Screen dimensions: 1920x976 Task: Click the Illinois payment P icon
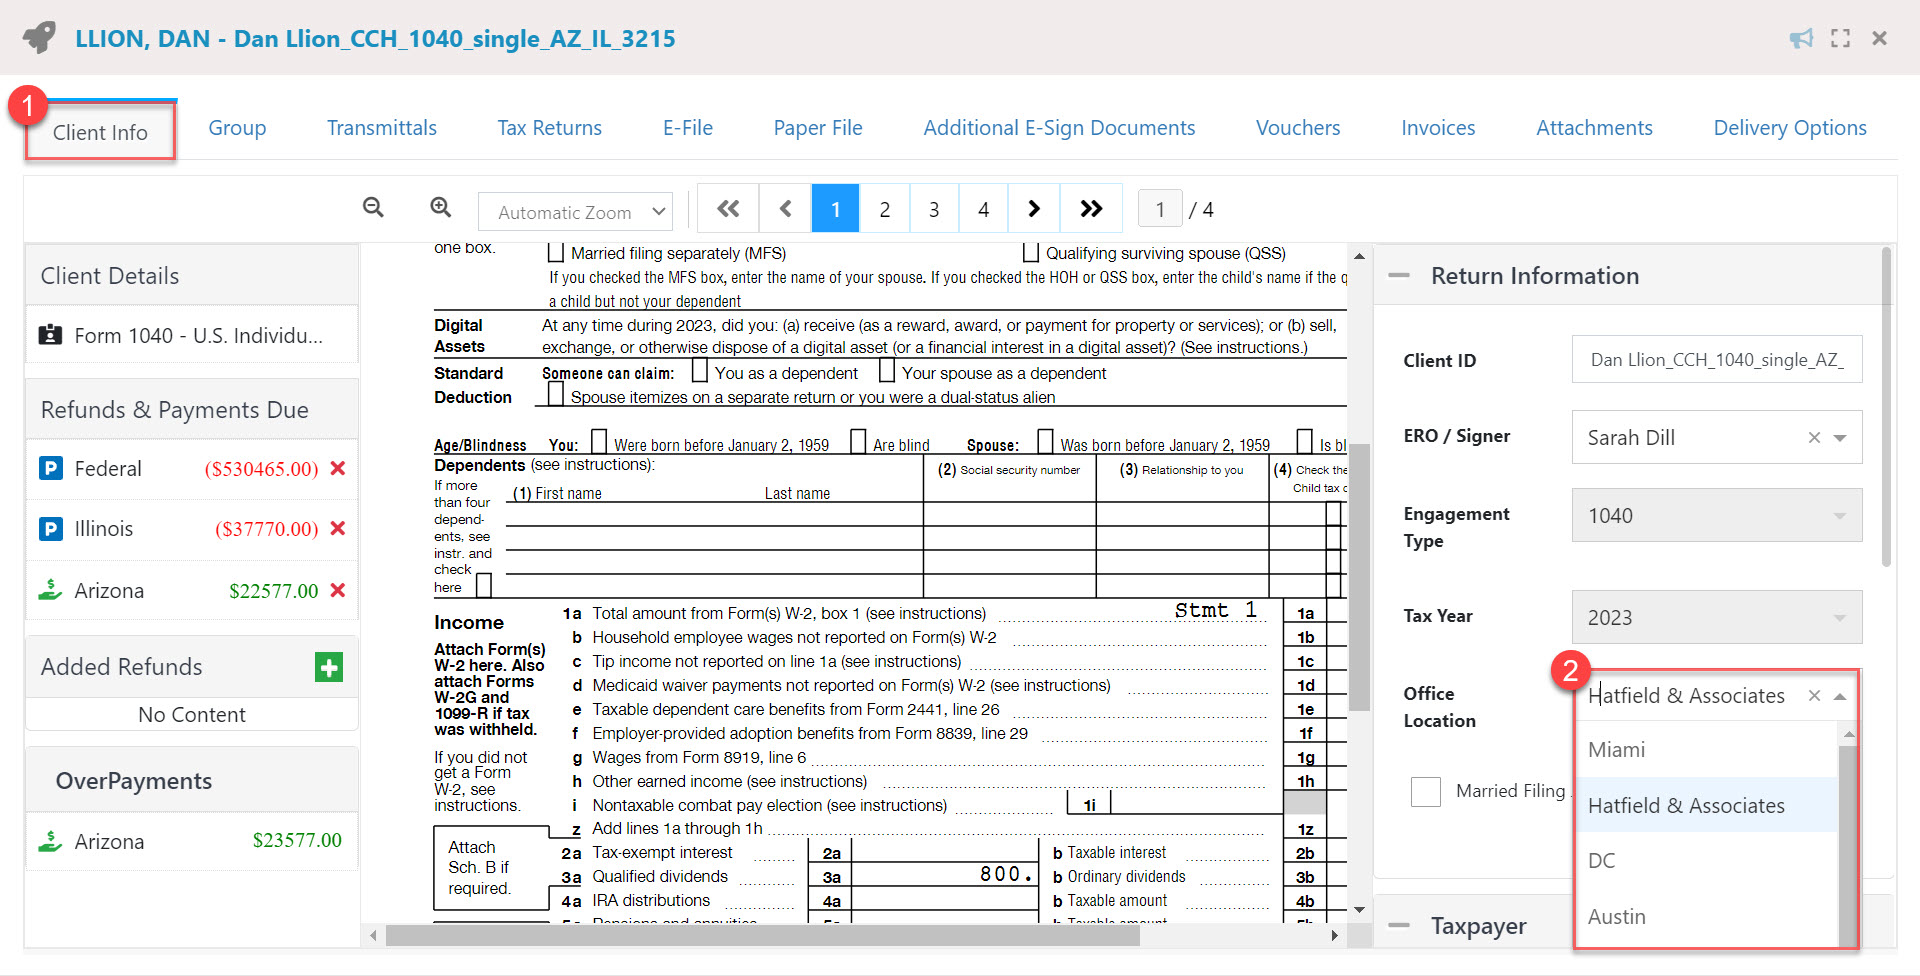pos(51,528)
